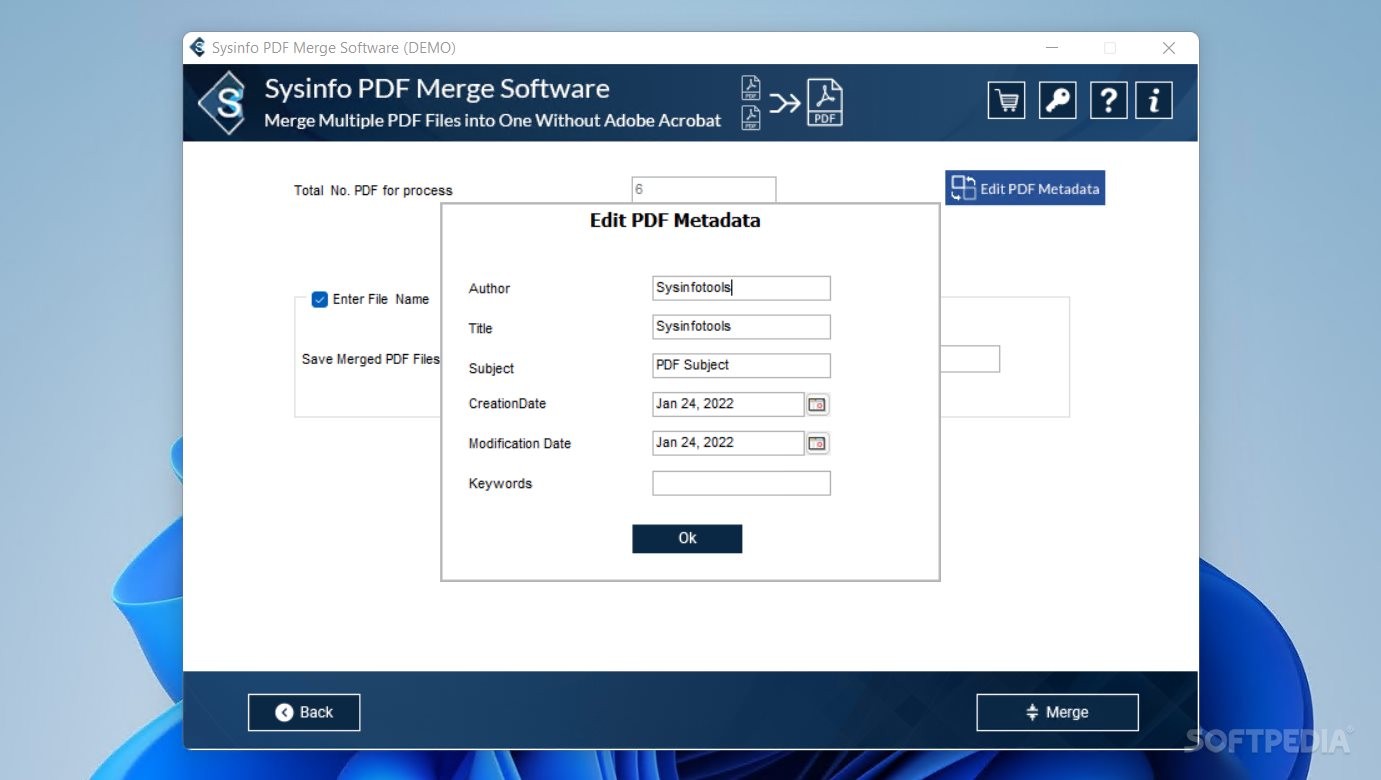Click the 'CreationDate' label

(507, 404)
